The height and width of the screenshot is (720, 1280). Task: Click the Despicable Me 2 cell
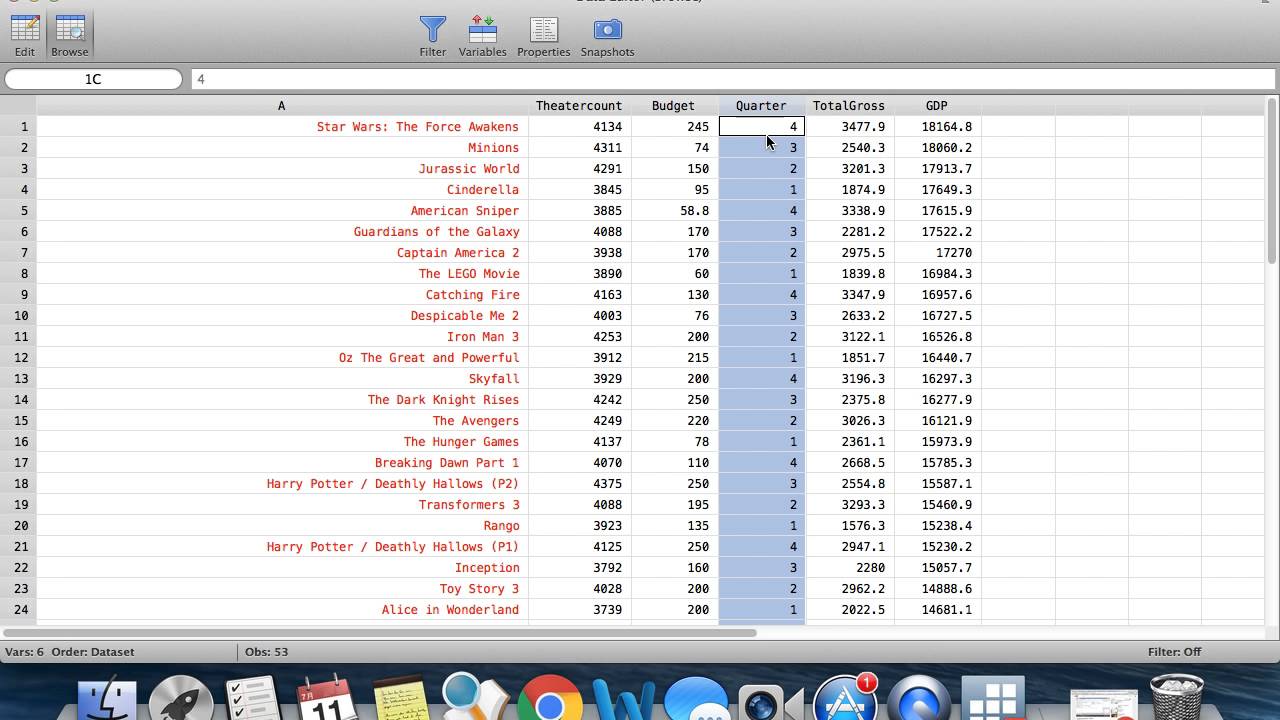click(x=282, y=315)
